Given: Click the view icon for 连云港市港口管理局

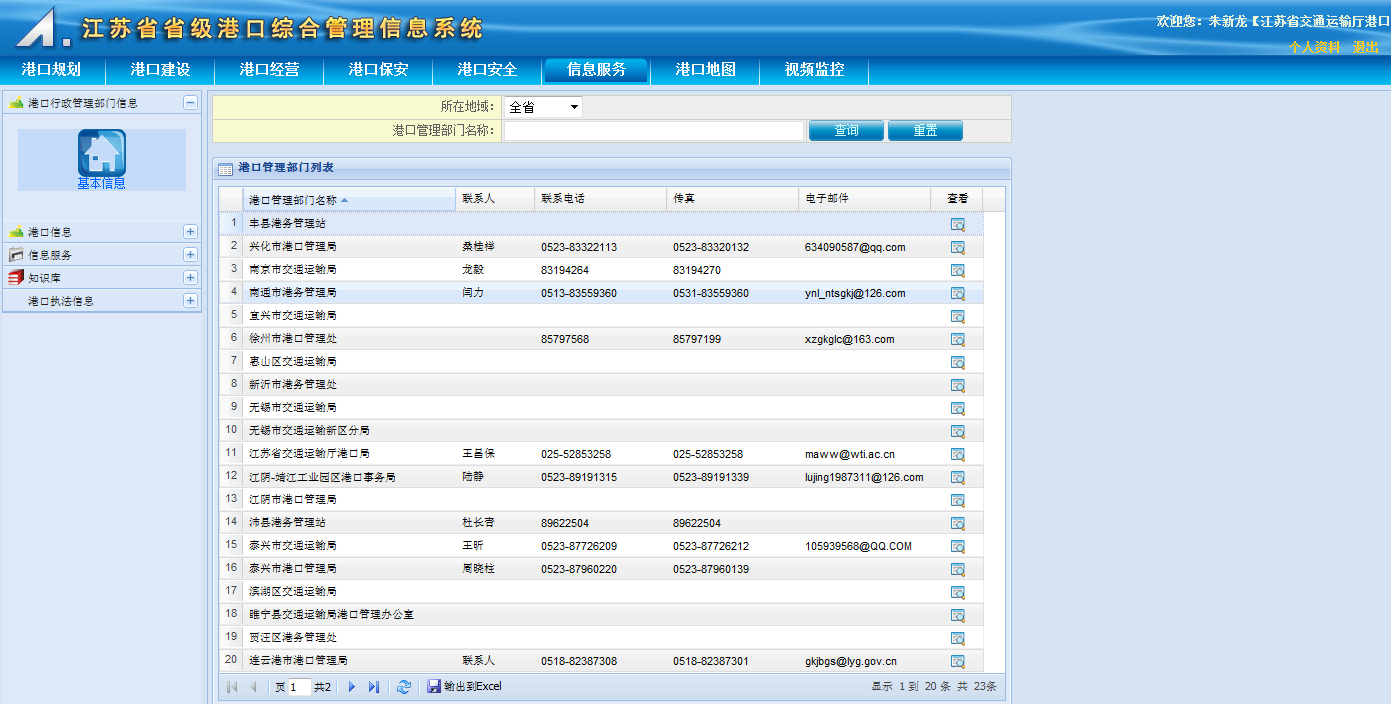Looking at the screenshot, I should point(957,661).
